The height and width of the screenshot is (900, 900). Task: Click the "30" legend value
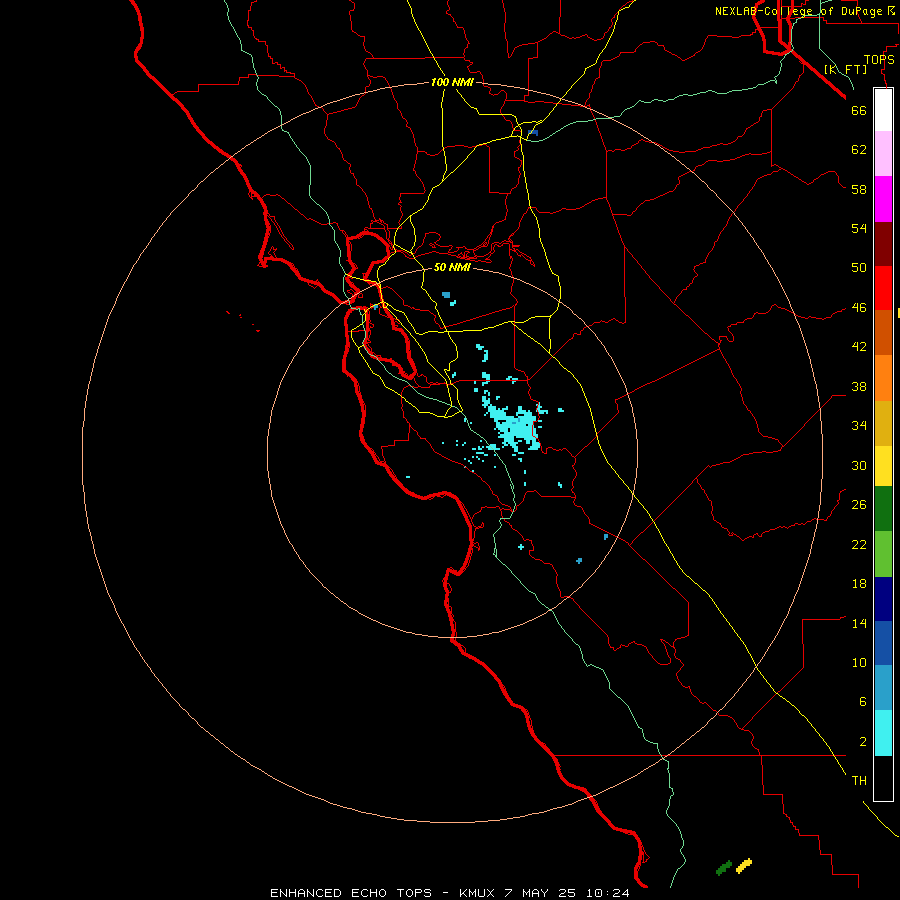click(x=859, y=465)
